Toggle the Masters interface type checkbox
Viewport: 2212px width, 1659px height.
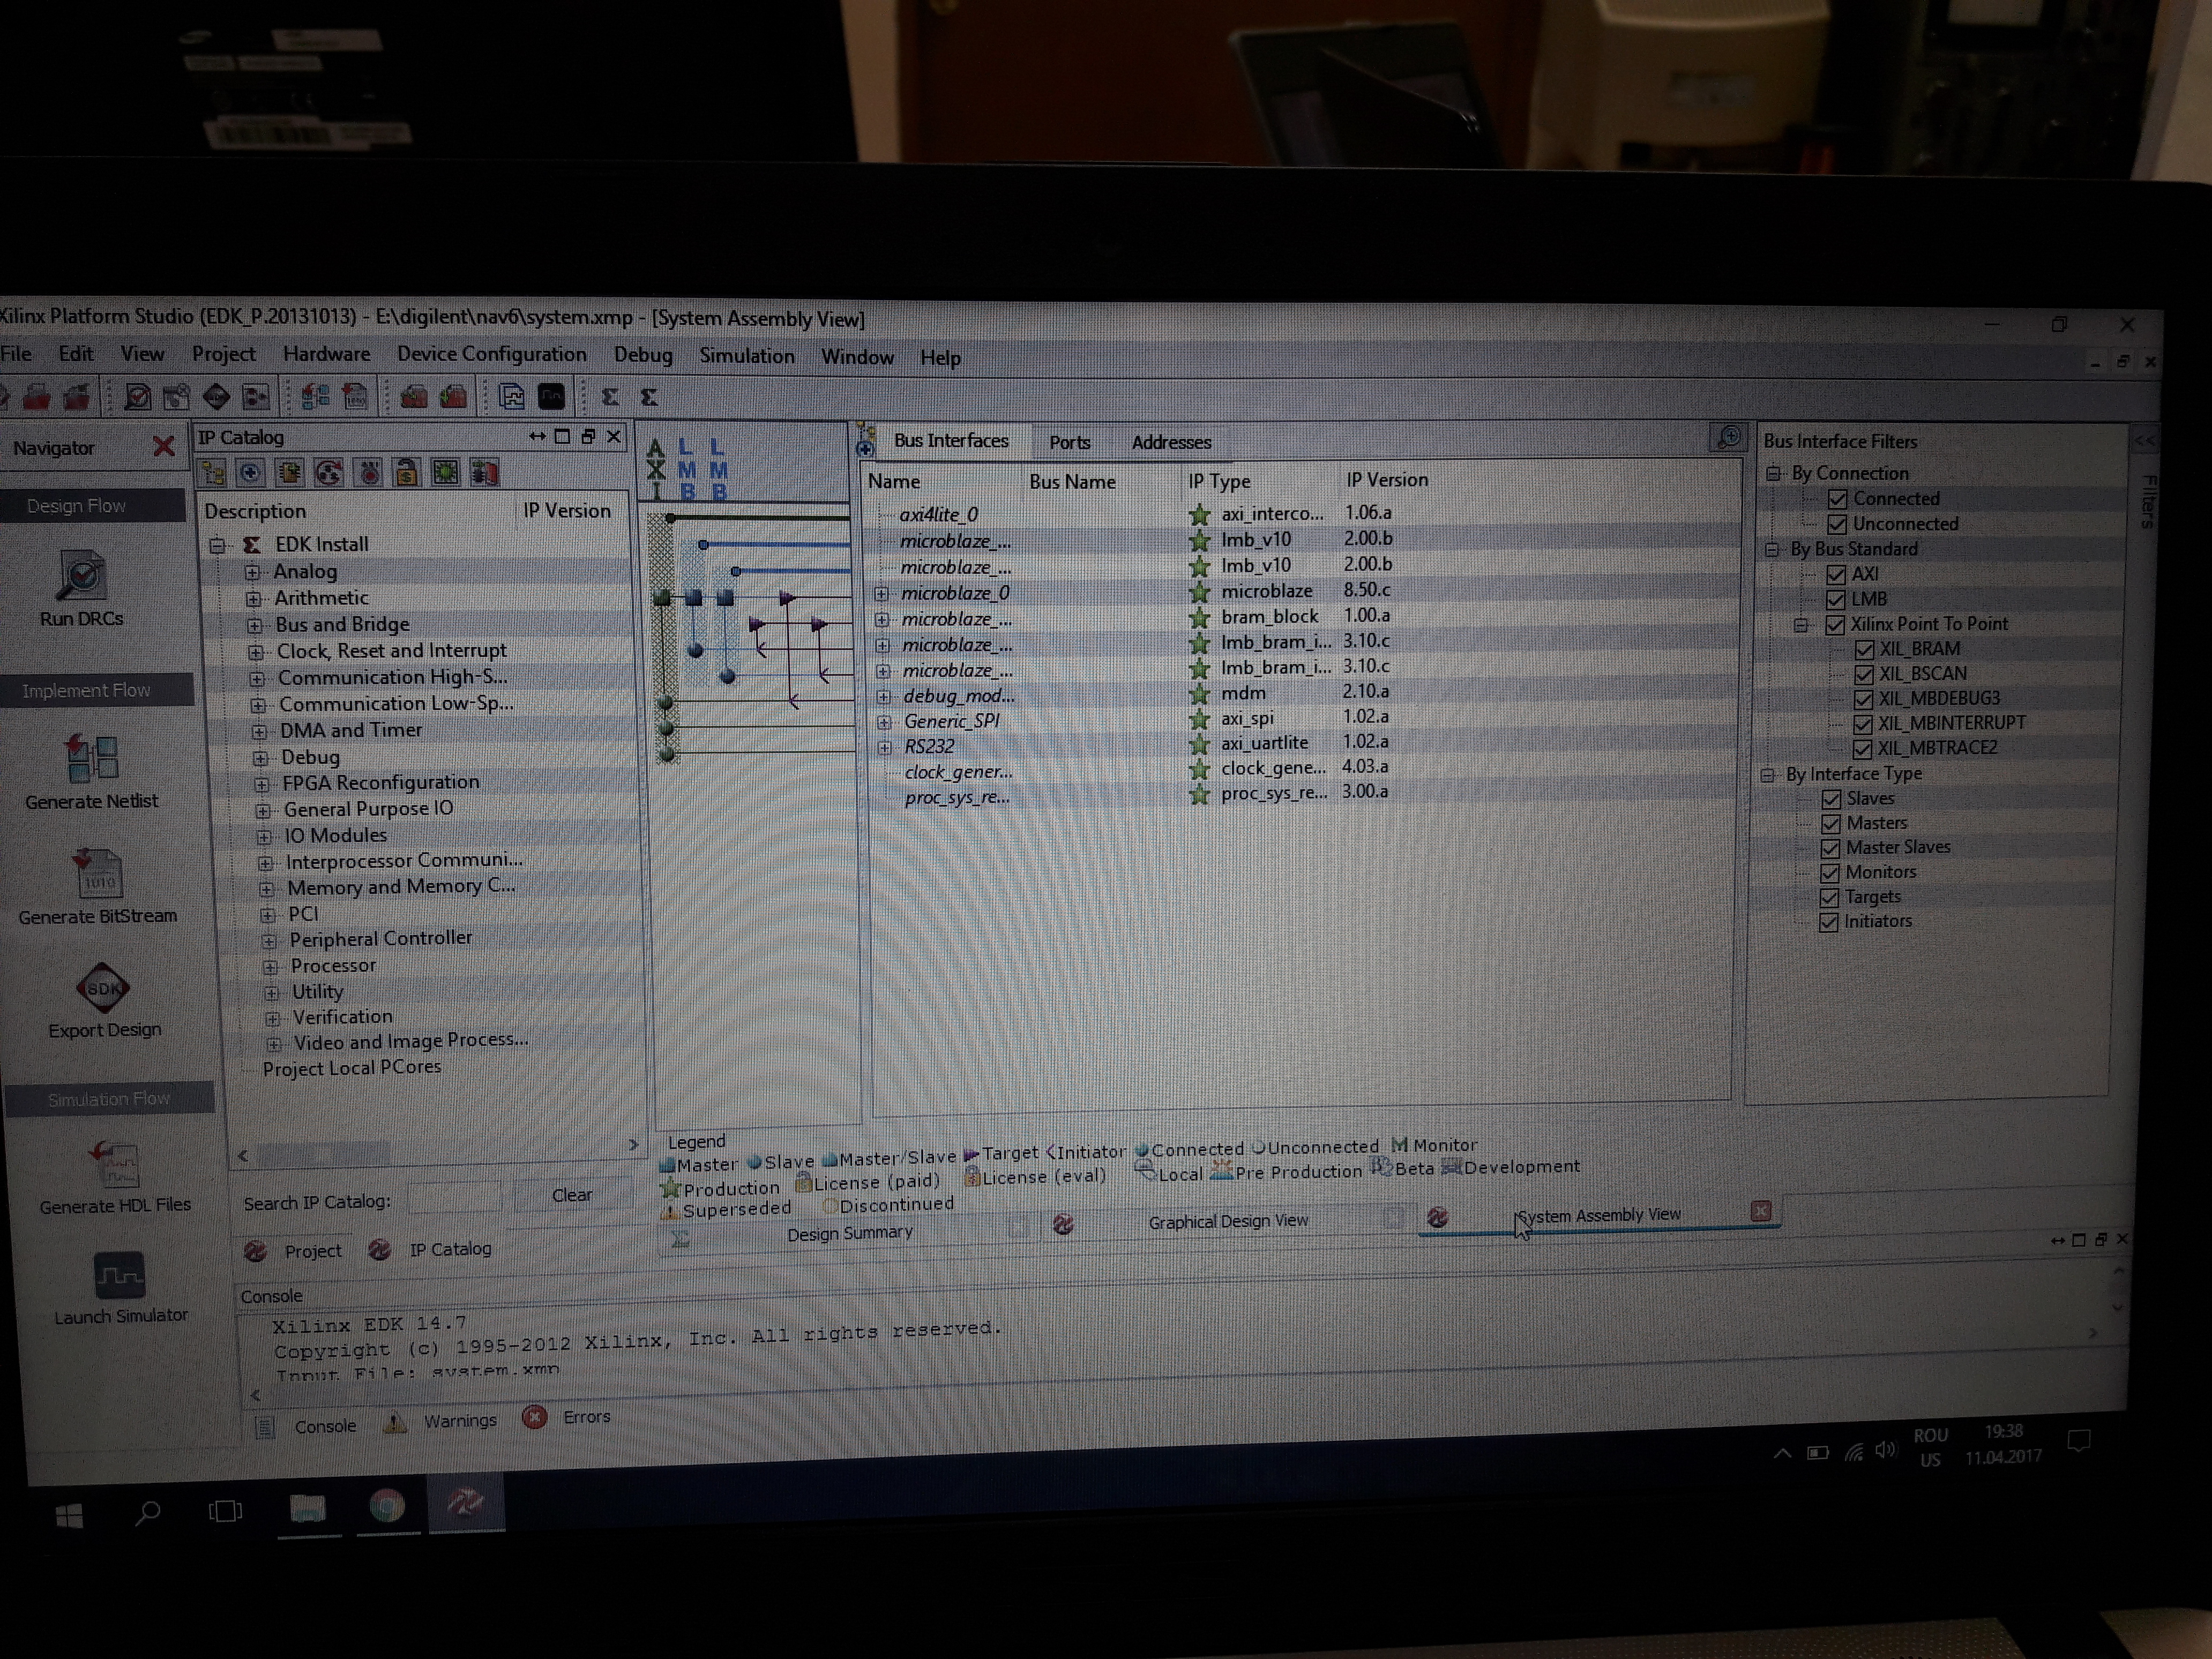(x=1831, y=823)
